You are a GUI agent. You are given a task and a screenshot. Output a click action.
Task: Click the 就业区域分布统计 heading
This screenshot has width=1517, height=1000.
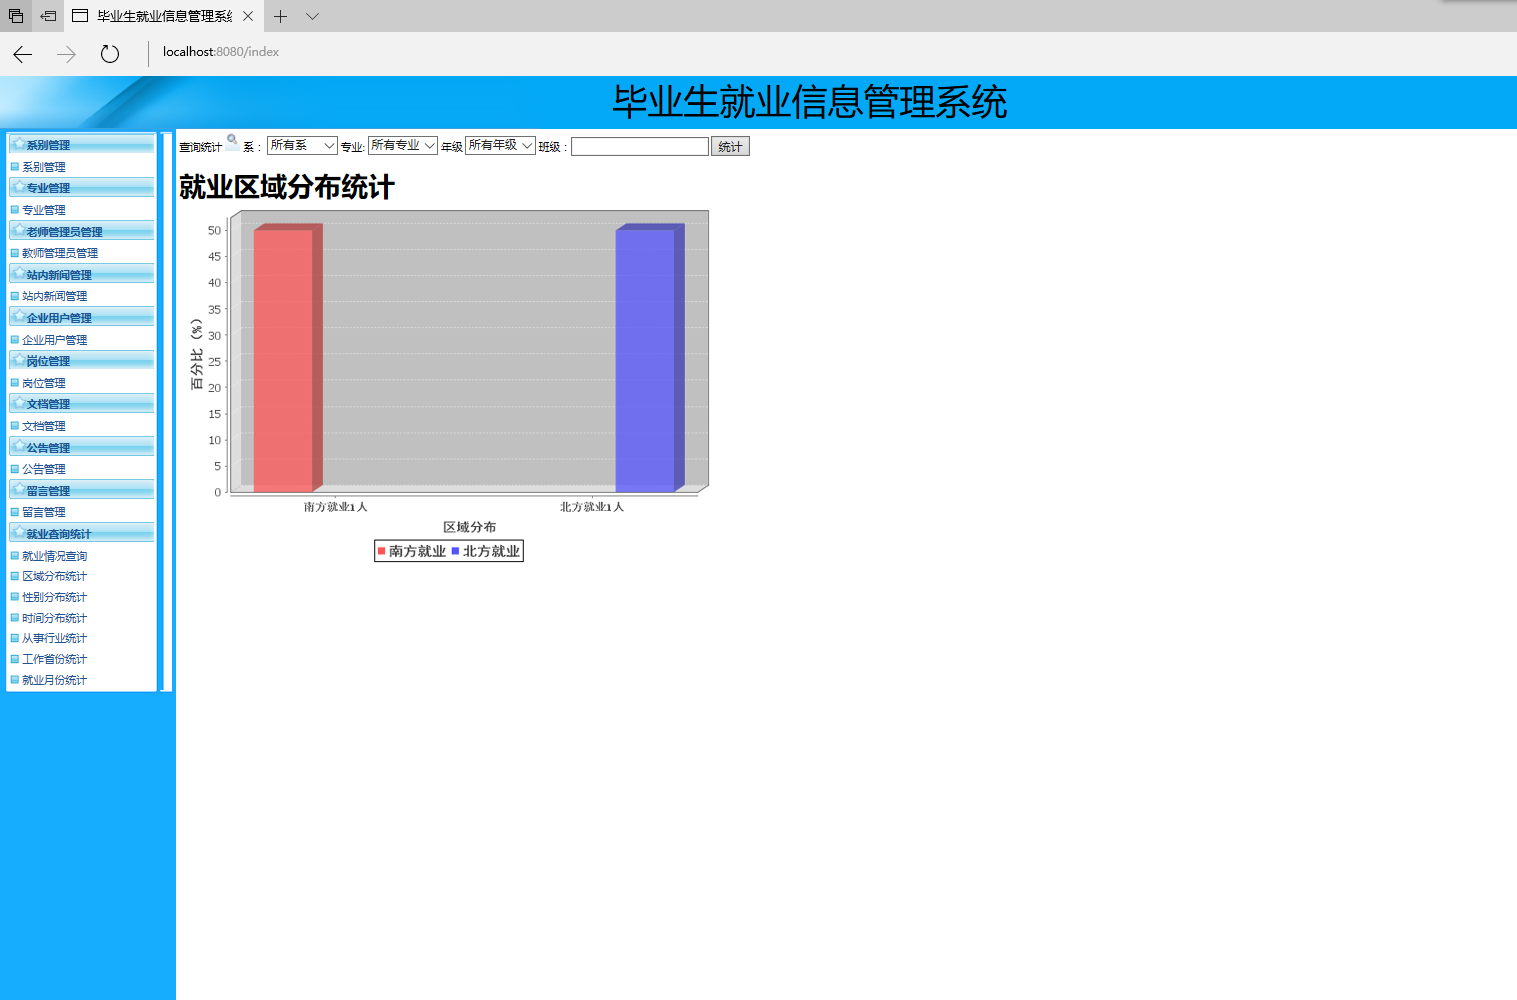tap(287, 187)
